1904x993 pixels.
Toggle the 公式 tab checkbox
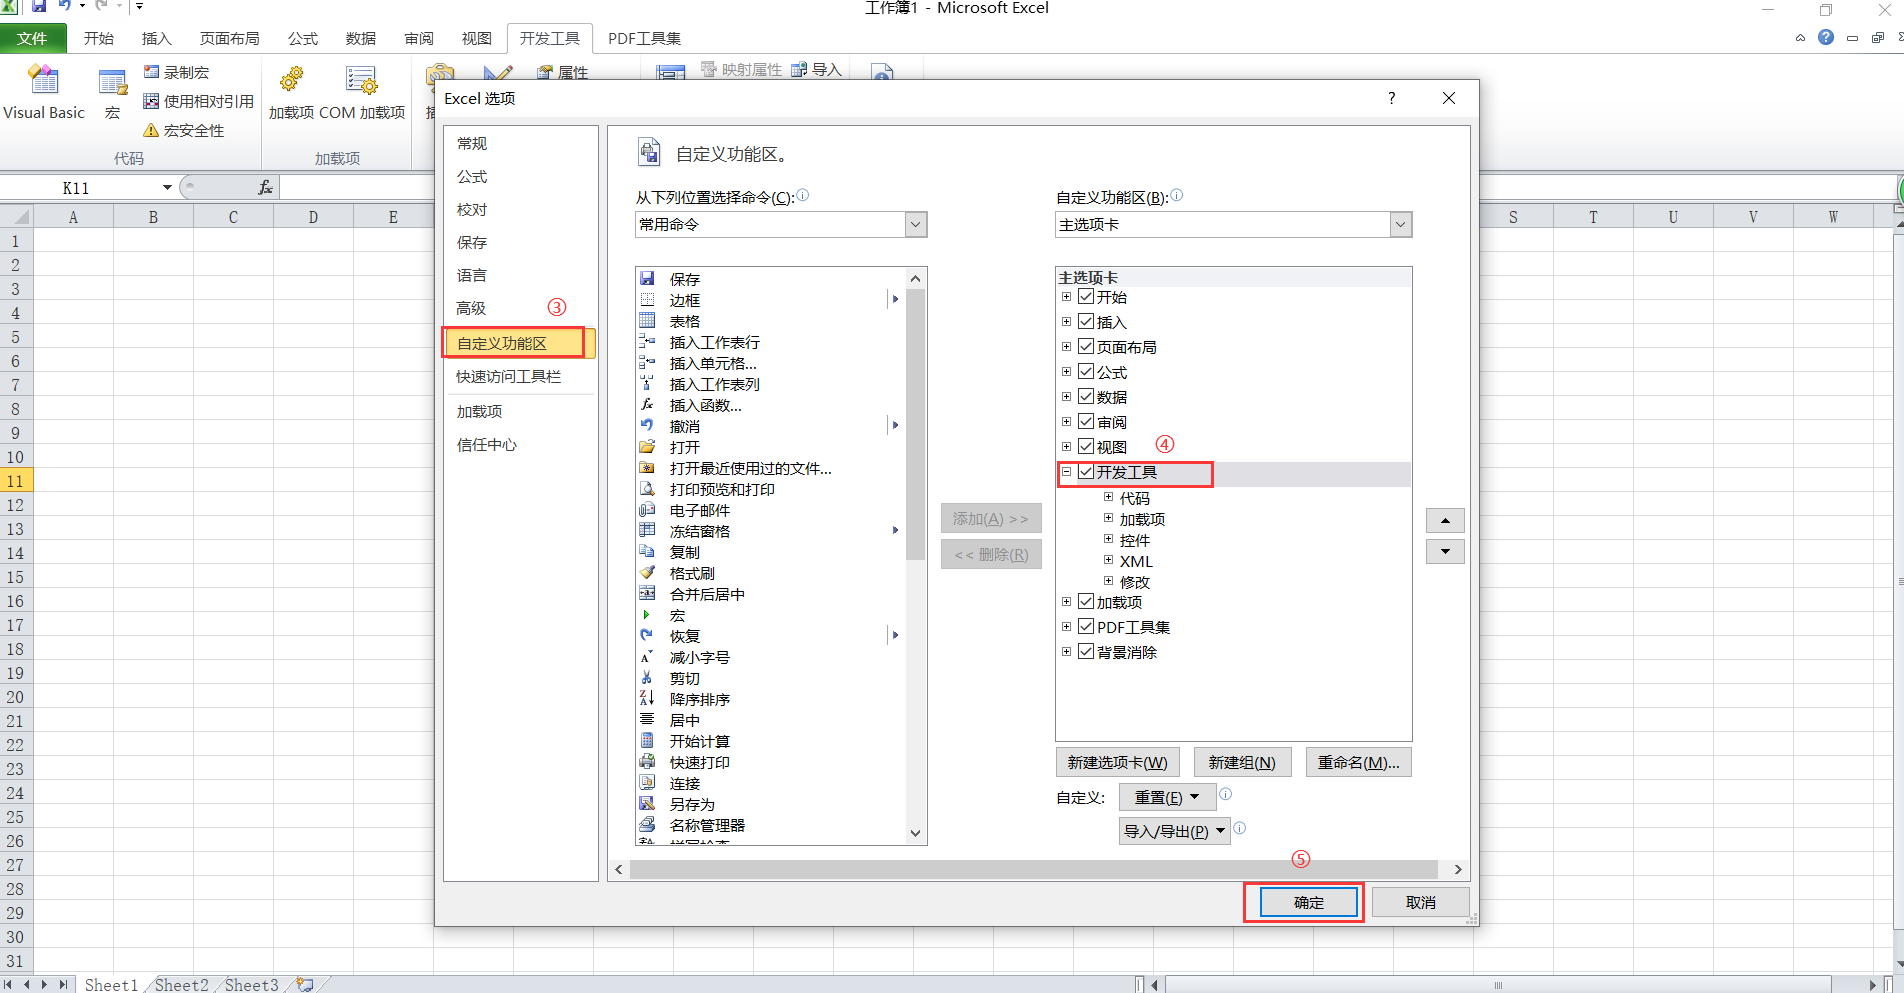[x=1086, y=372]
